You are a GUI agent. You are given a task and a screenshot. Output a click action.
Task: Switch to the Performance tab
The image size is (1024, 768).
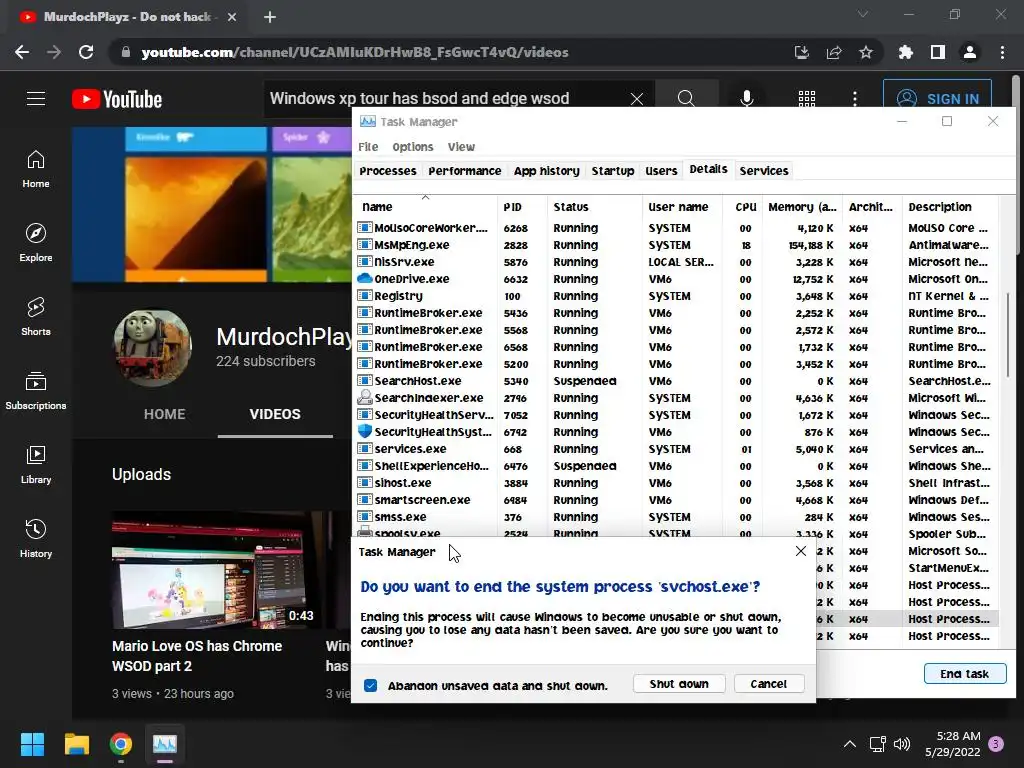(x=465, y=170)
